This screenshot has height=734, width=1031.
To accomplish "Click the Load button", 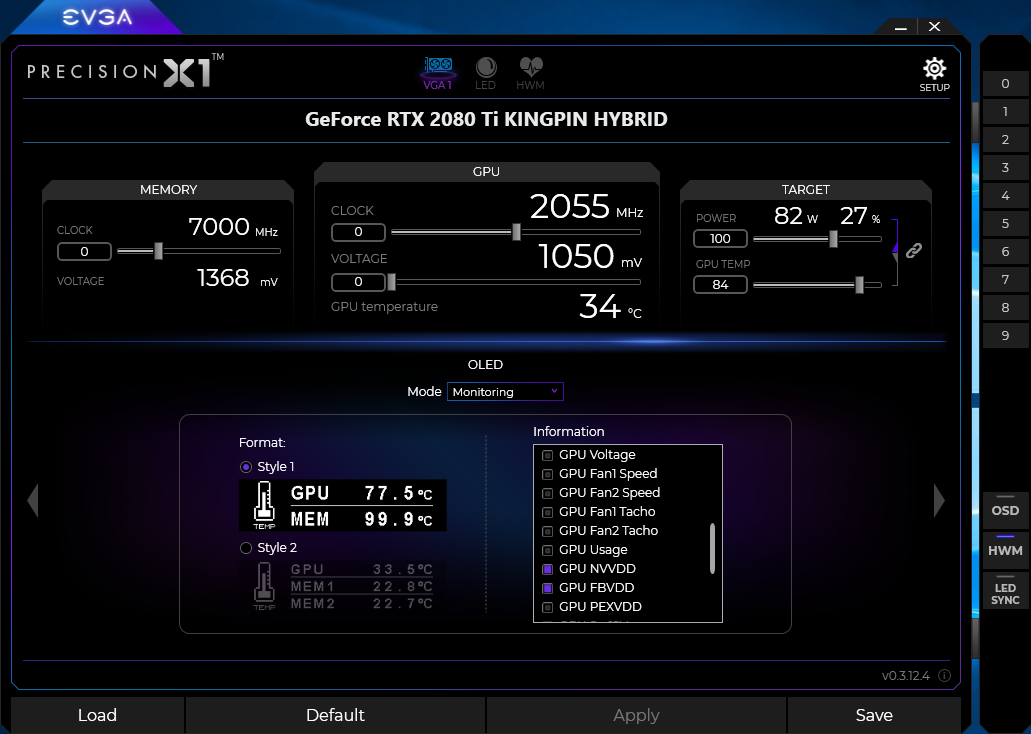I will pos(97,715).
